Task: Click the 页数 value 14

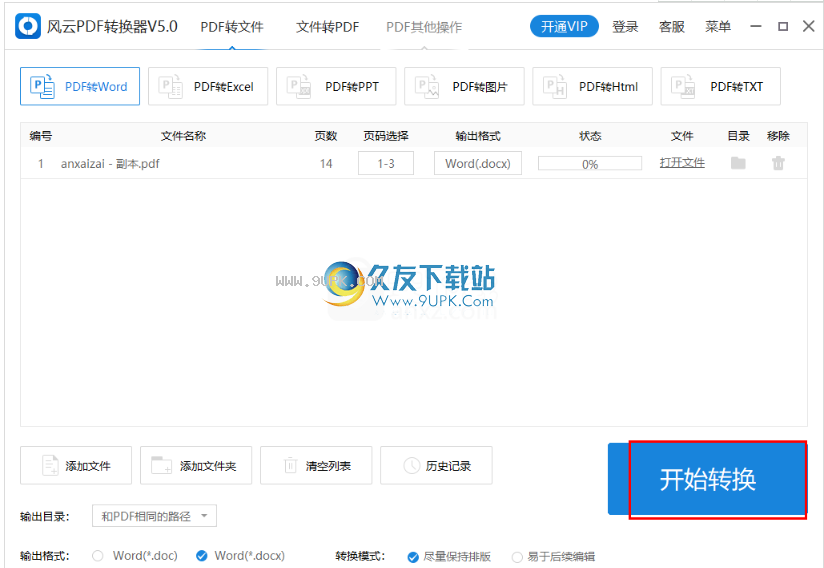Action: point(326,163)
